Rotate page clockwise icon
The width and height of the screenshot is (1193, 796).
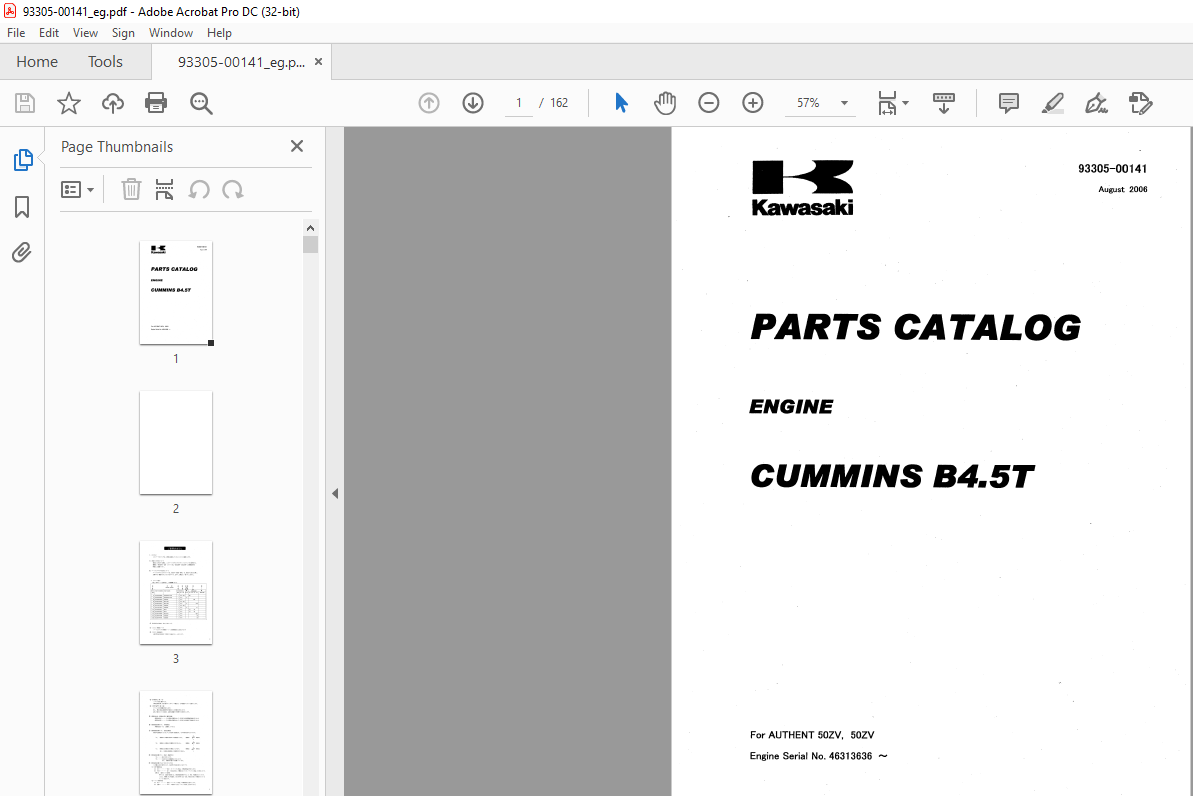point(233,189)
